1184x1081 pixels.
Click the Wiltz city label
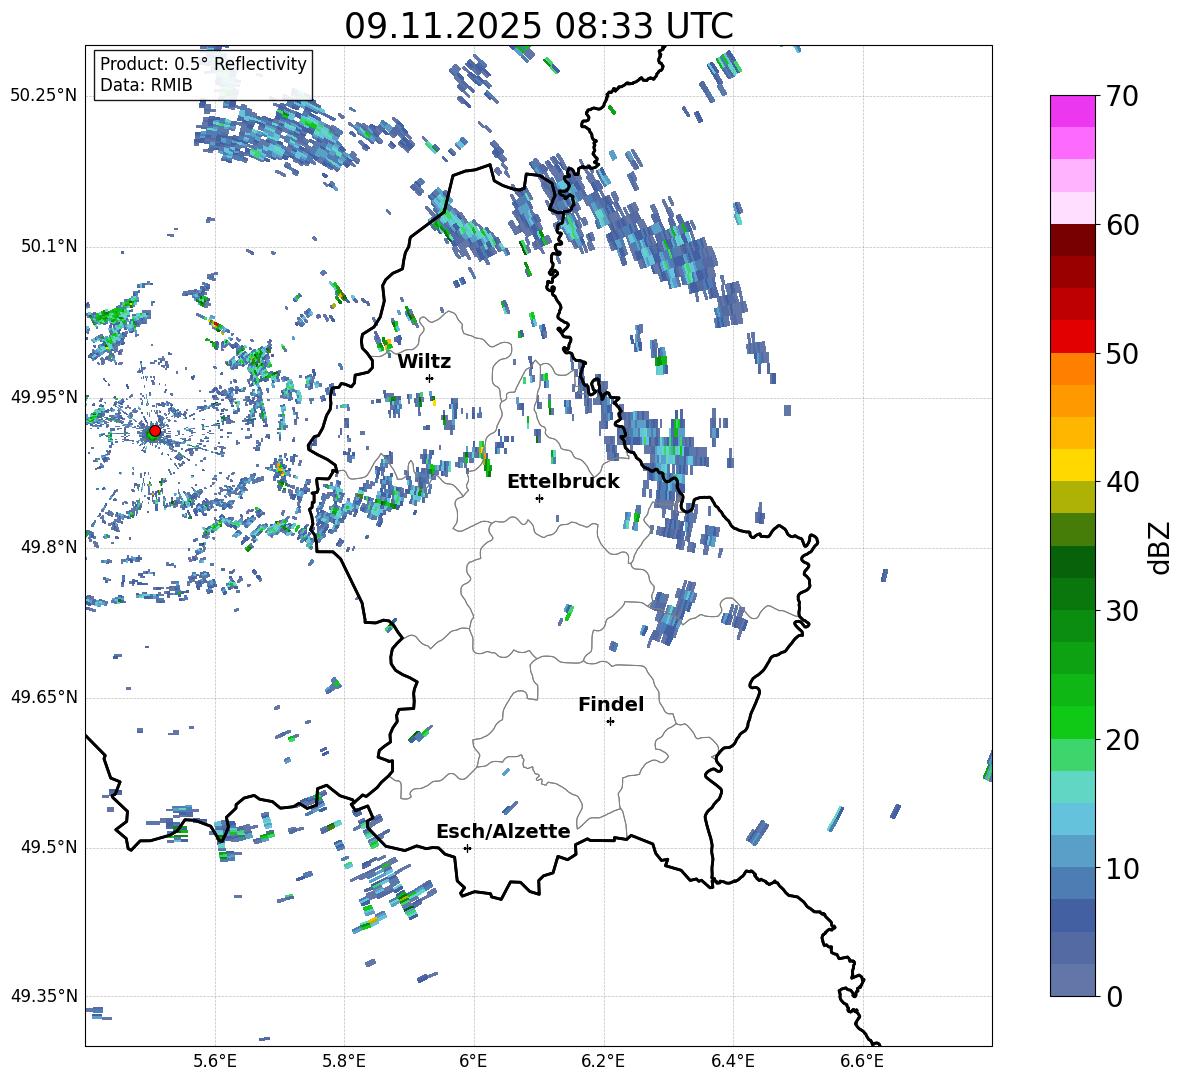pos(424,361)
